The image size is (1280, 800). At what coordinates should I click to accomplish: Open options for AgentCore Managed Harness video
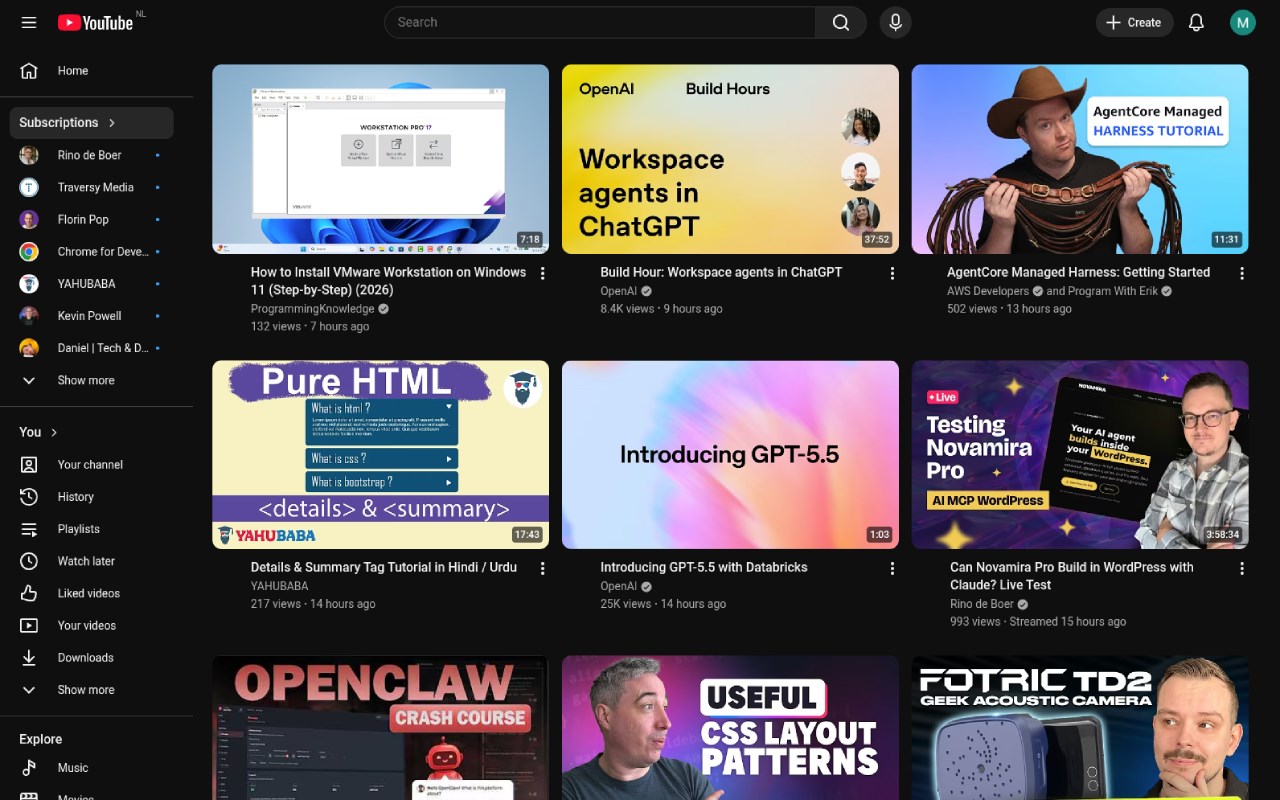(x=1242, y=273)
